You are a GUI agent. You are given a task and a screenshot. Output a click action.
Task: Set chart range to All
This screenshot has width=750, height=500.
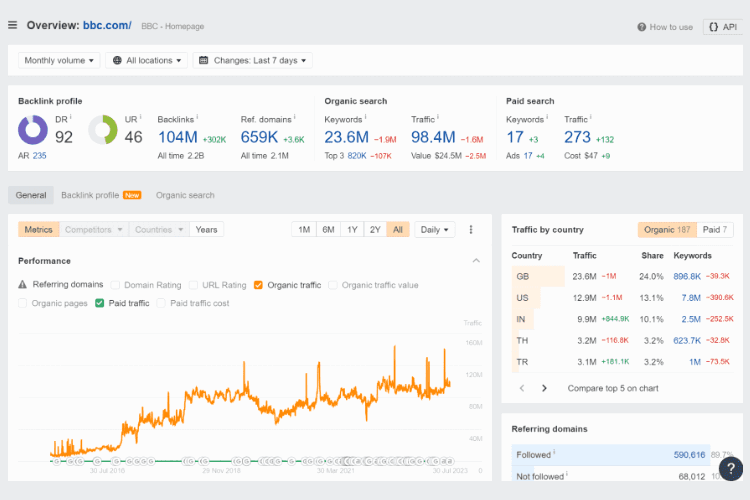coord(397,230)
